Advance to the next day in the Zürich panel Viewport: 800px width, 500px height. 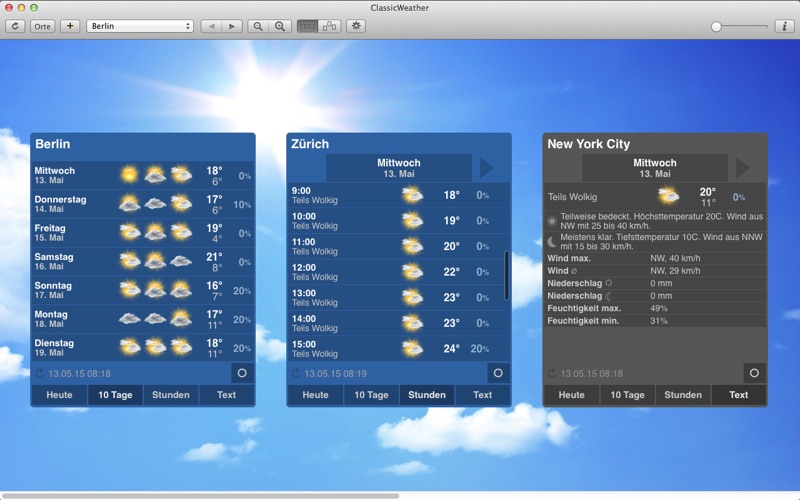486,167
